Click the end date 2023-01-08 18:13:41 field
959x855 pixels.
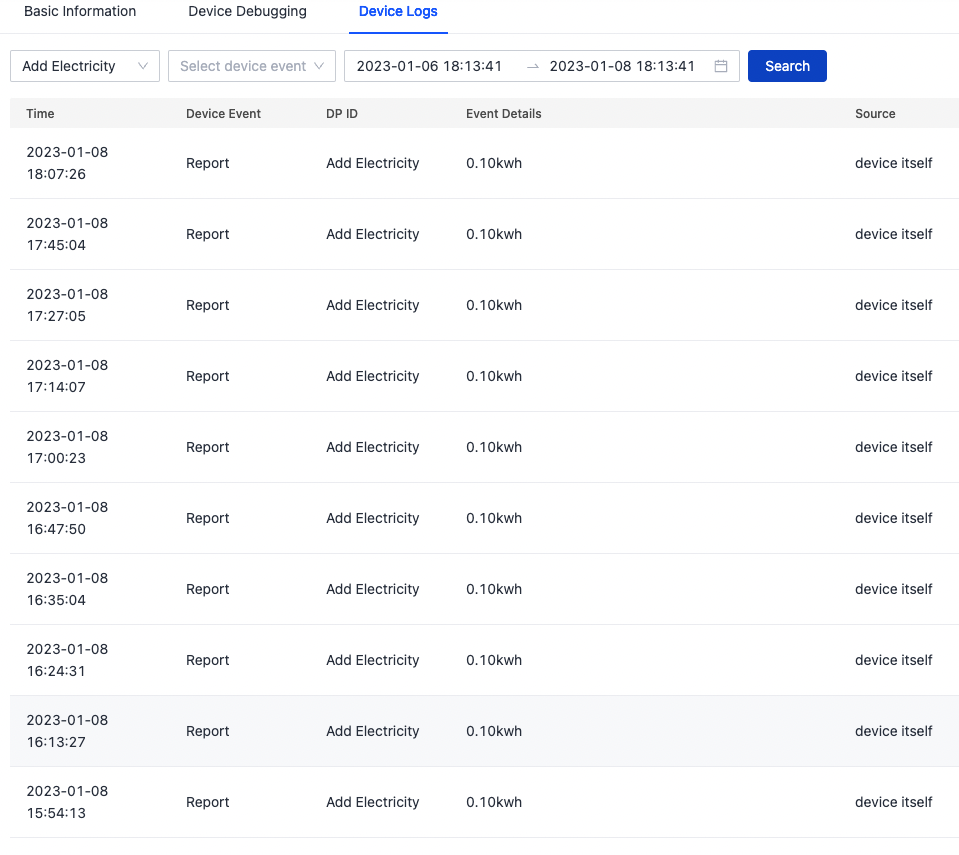[x=622, y=66]
